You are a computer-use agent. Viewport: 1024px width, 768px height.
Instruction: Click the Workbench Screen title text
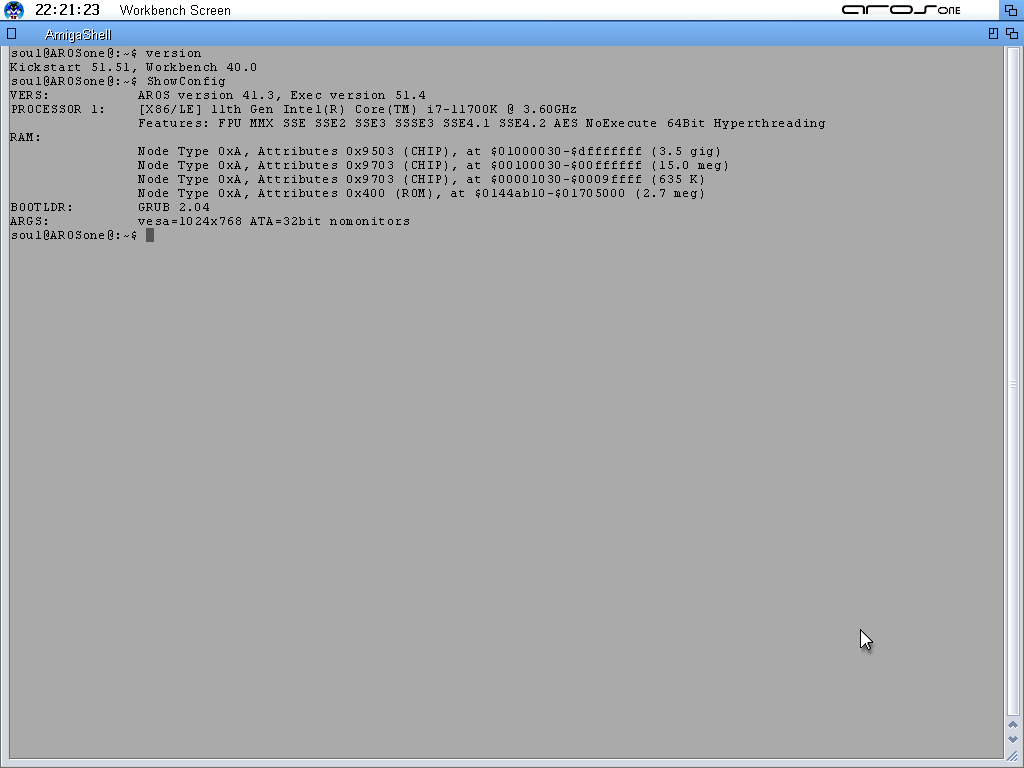click(x=175, y=10)
